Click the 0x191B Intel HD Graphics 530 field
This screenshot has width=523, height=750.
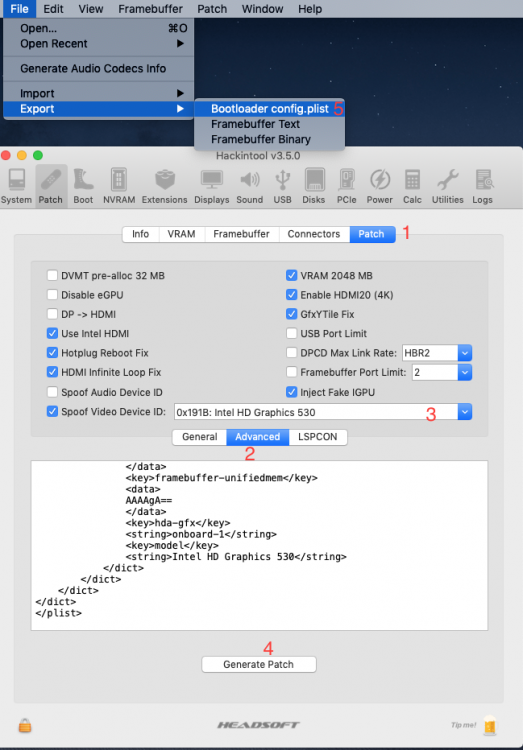(x=316, y=412)
